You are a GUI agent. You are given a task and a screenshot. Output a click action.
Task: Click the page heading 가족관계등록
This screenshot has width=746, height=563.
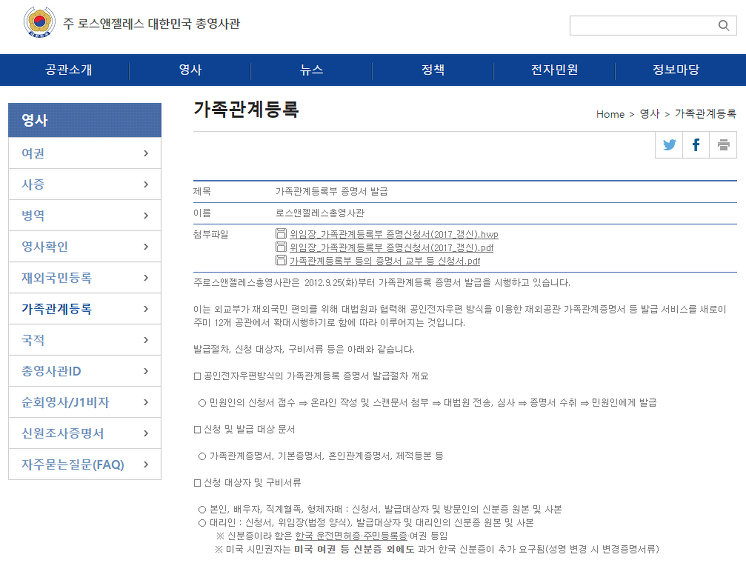(x=246, y=109)
